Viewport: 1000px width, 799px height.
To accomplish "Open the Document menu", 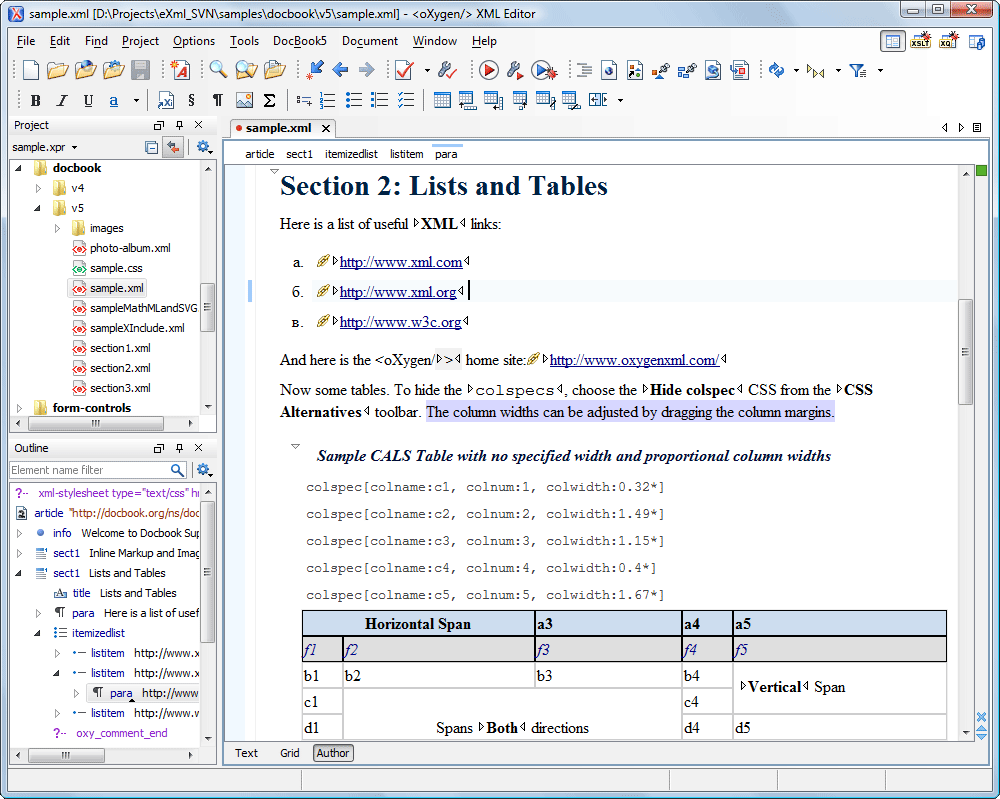I will 370,41.
